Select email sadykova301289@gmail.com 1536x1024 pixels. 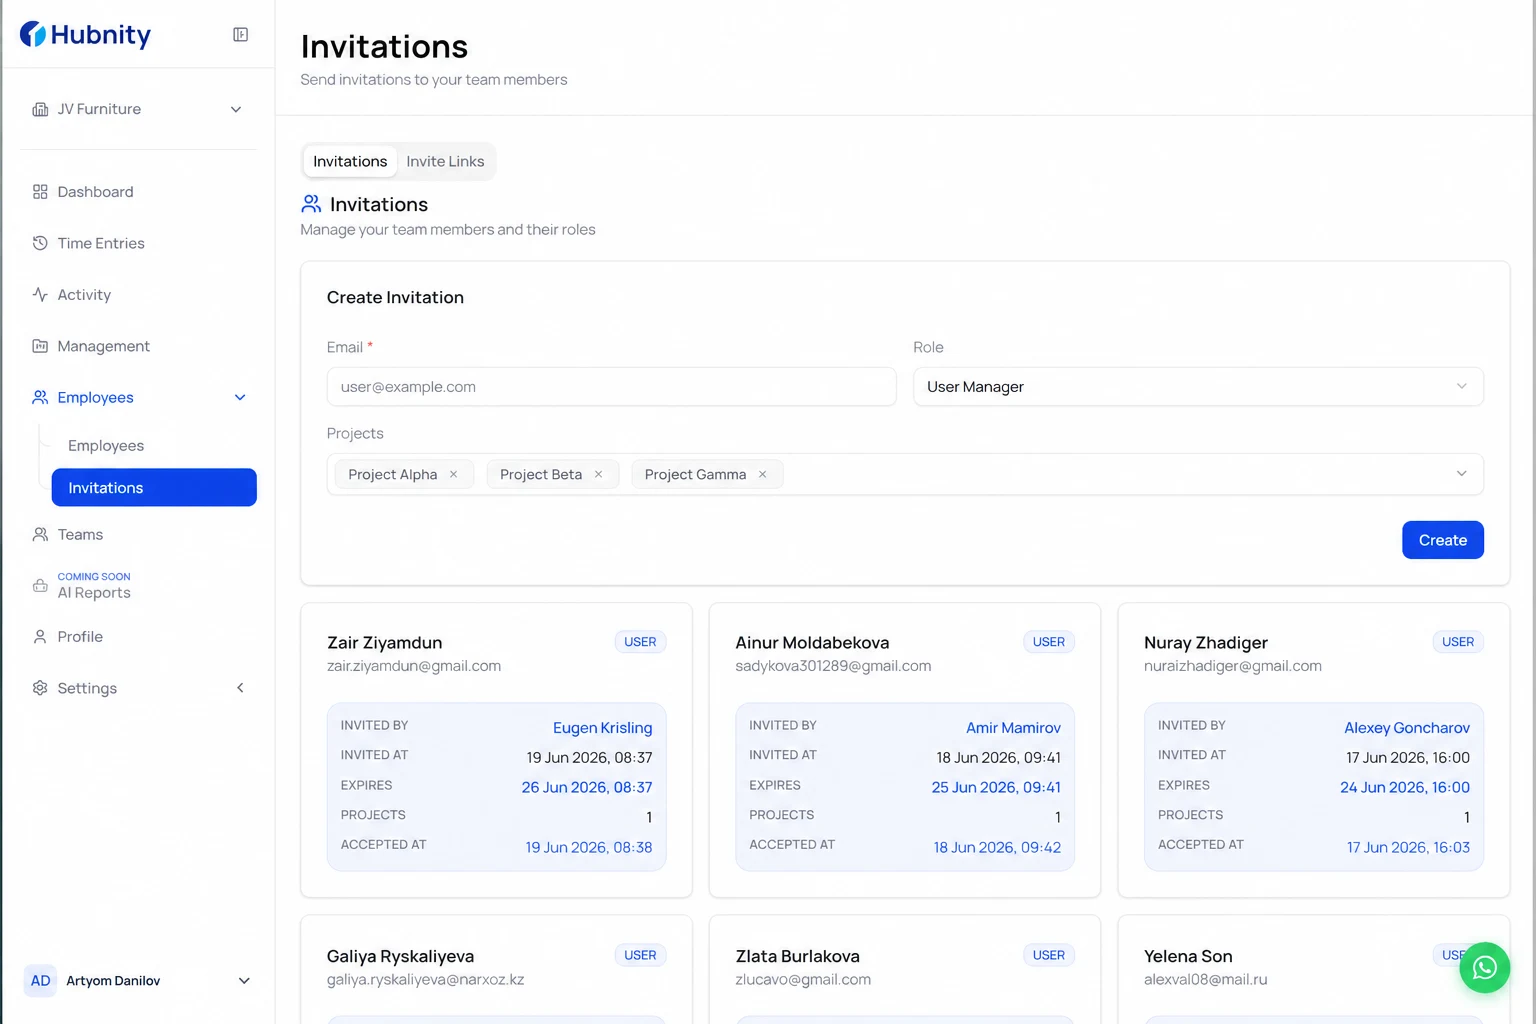[x=833, y=666]
